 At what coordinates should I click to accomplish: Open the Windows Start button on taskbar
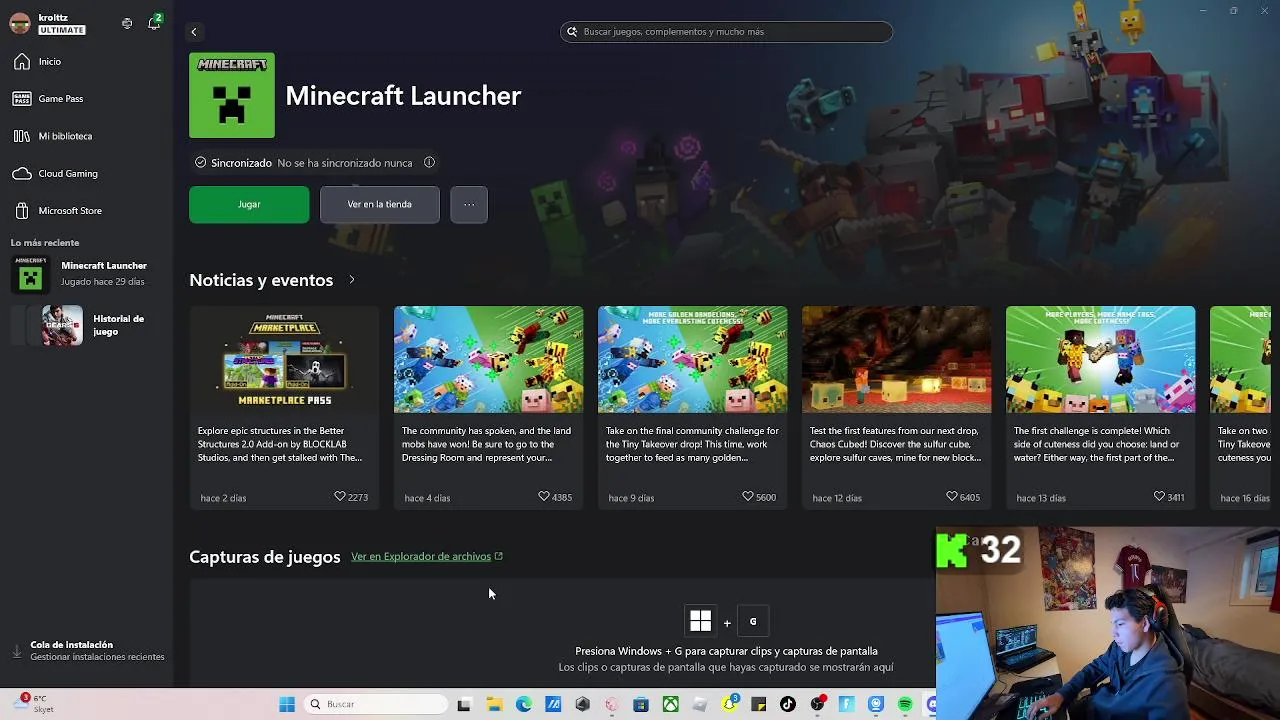point(287,705)
